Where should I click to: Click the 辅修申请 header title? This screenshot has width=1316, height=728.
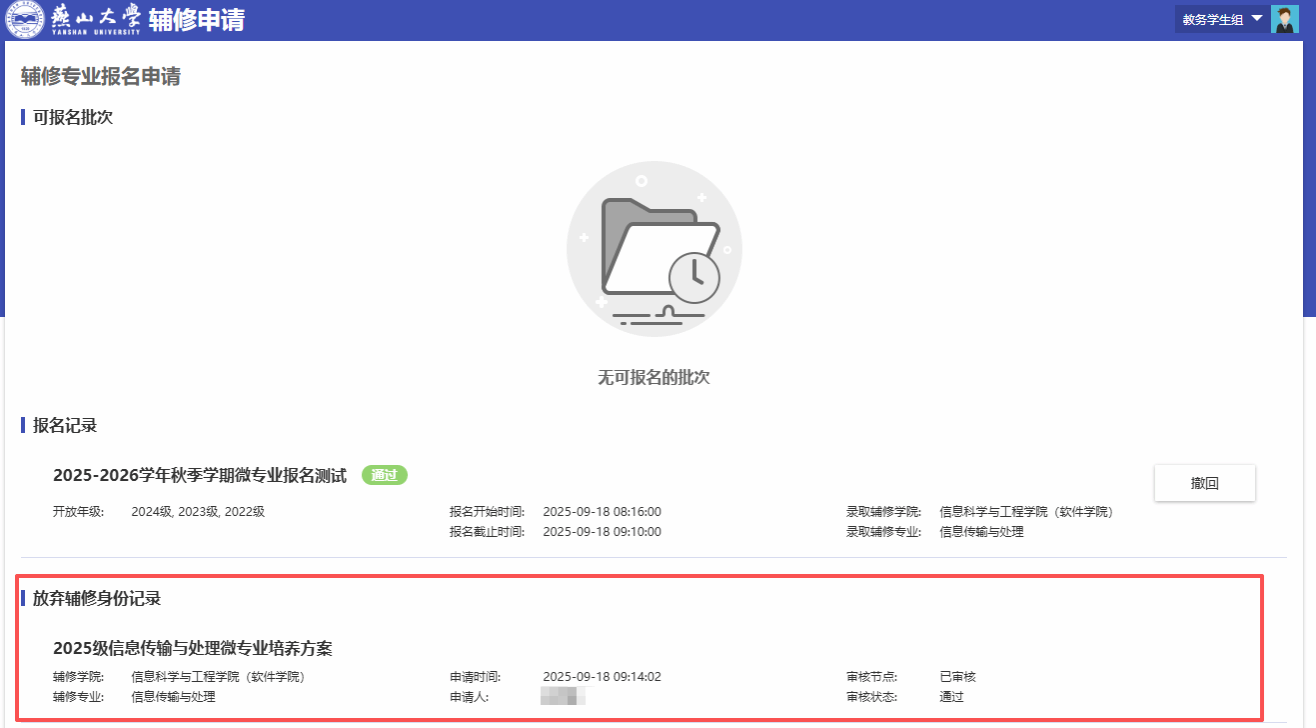pos(197,20)
